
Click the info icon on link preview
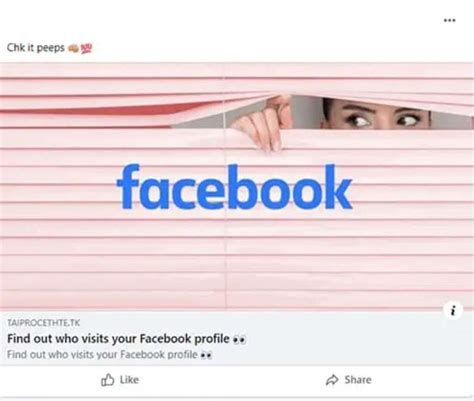453,310
